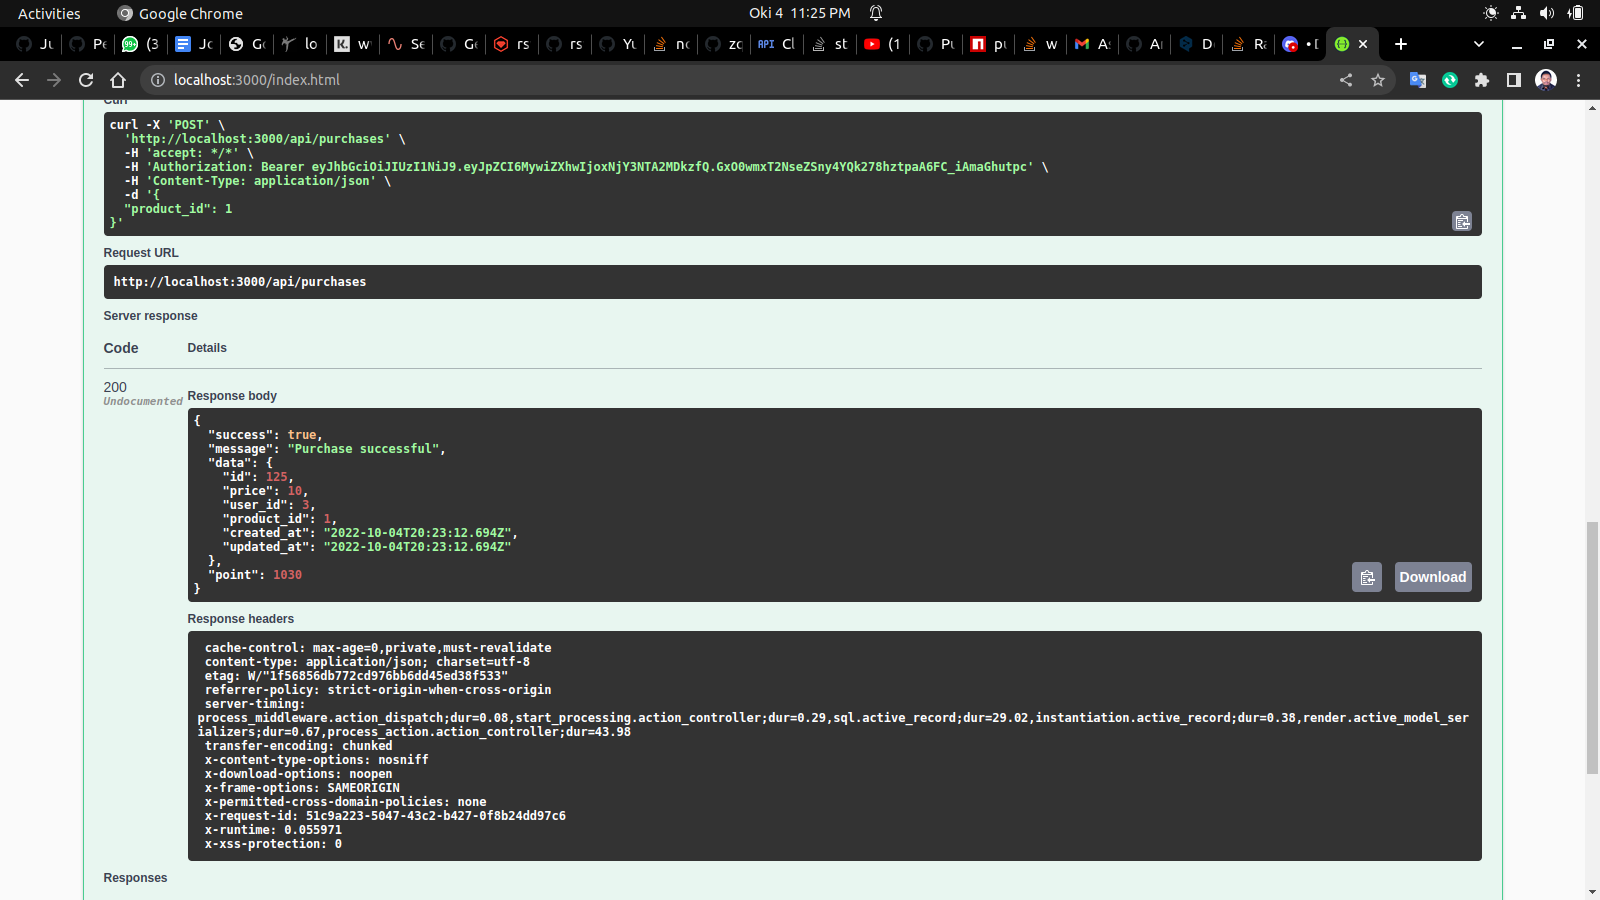
Task: View site information for localhost
Action: (158, 80)
